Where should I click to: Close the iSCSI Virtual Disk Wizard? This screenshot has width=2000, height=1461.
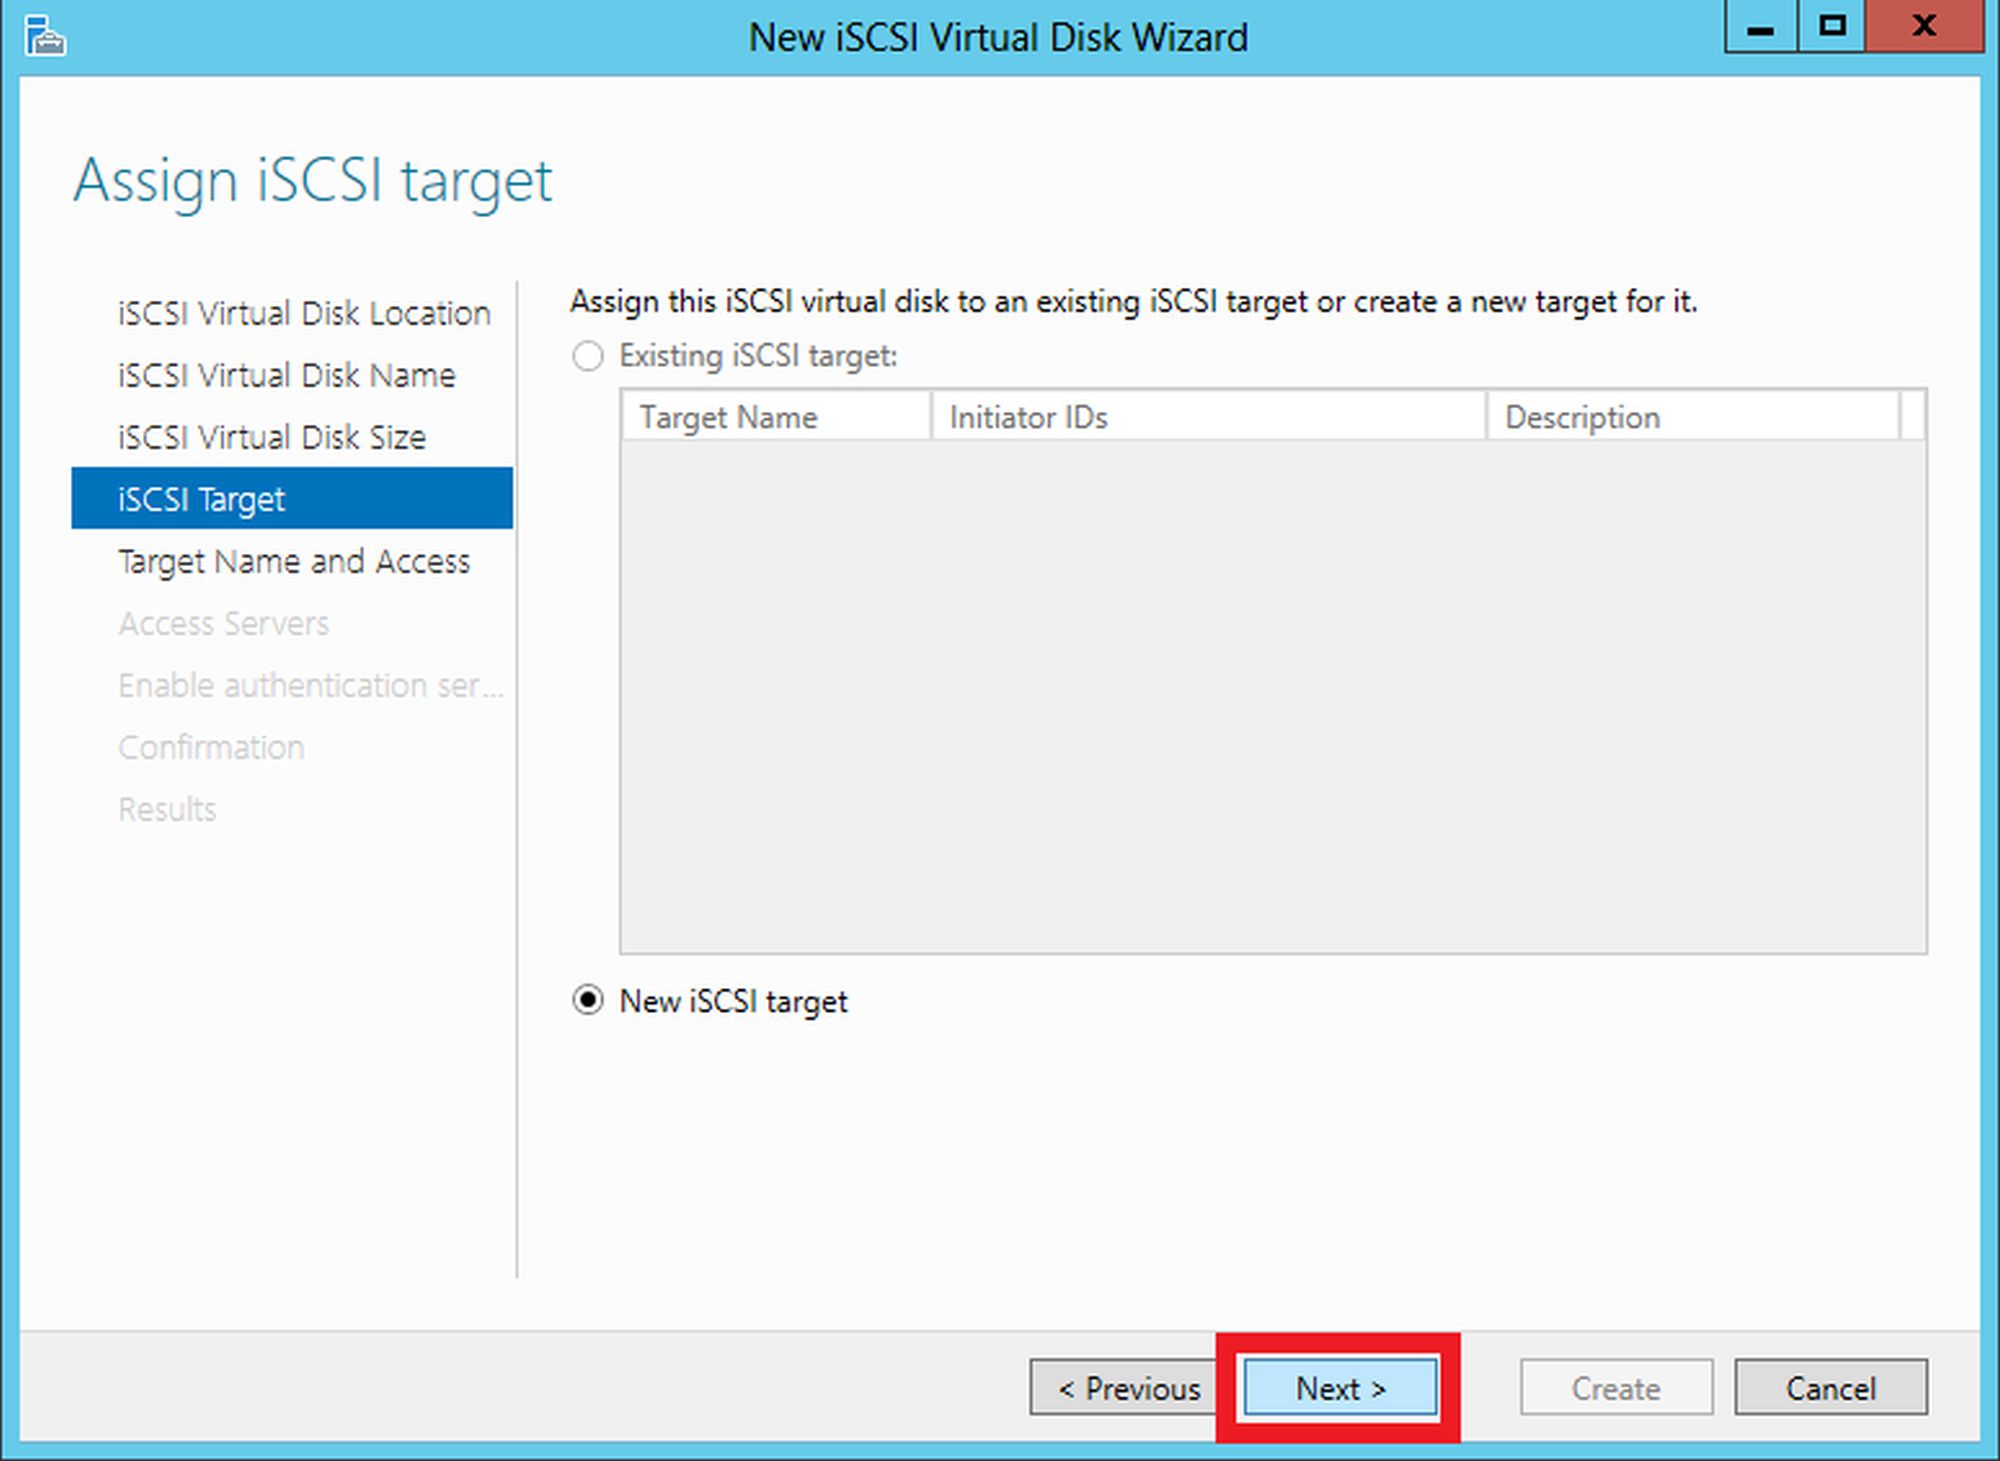click(1924, 27)
